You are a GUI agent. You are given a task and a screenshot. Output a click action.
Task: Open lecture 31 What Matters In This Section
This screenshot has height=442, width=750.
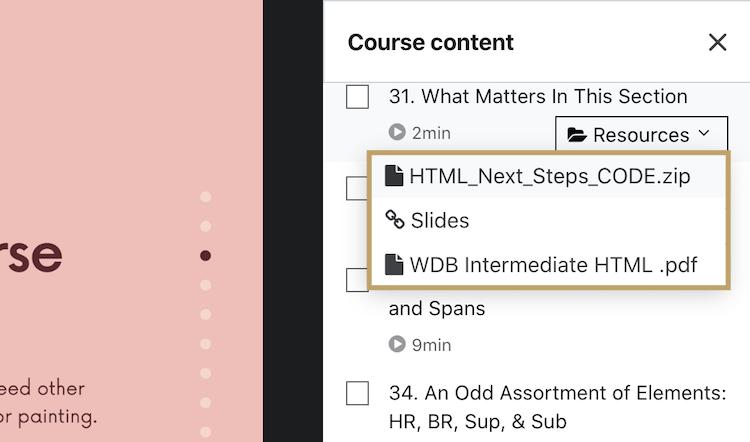[538, 97]
